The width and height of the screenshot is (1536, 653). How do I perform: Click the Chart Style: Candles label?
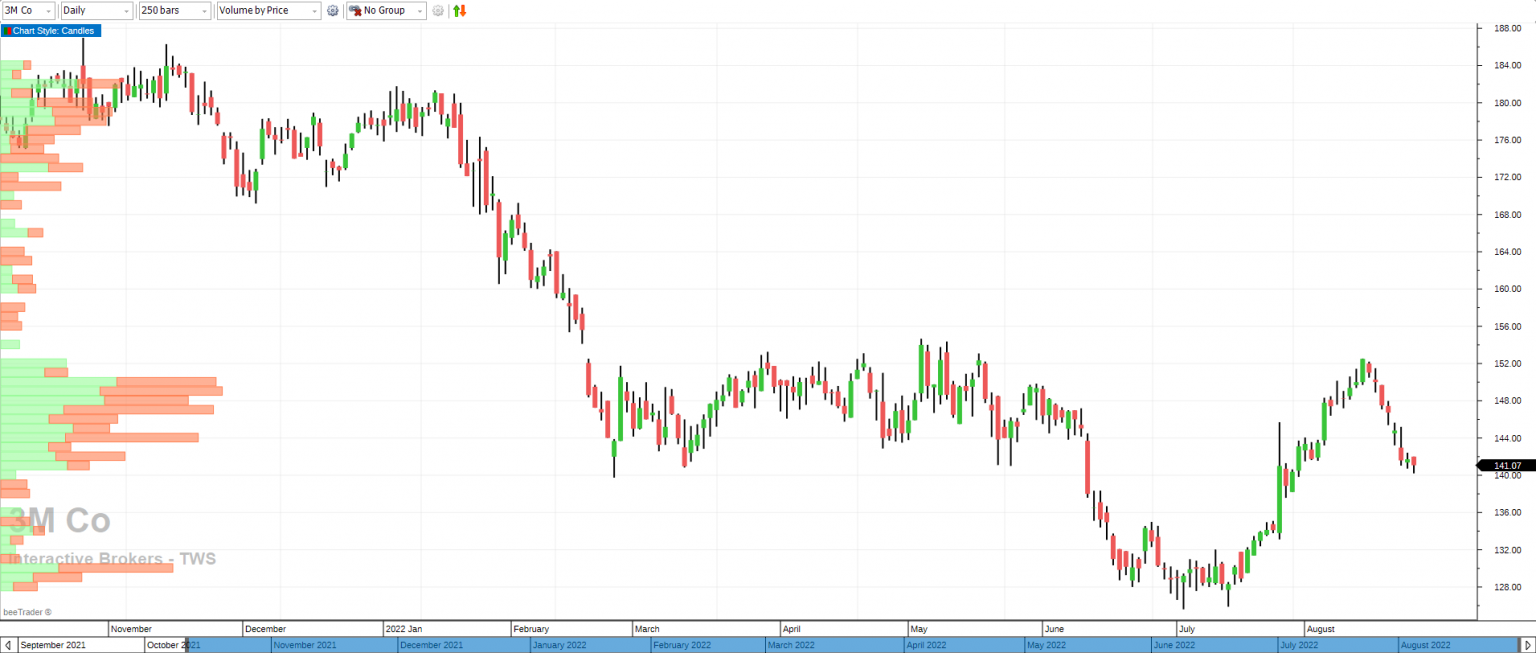pyautogui.click(x=53, y=31)
